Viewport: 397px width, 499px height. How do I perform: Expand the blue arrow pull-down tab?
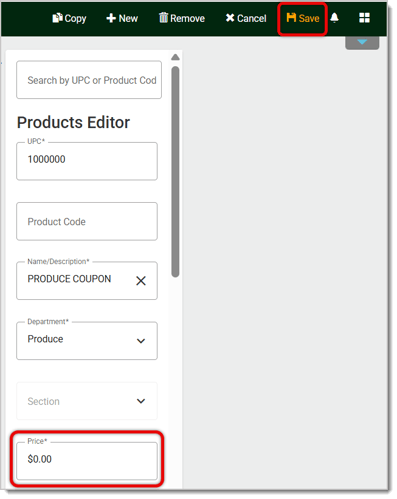pyautogui.click(x=362, y=43)
